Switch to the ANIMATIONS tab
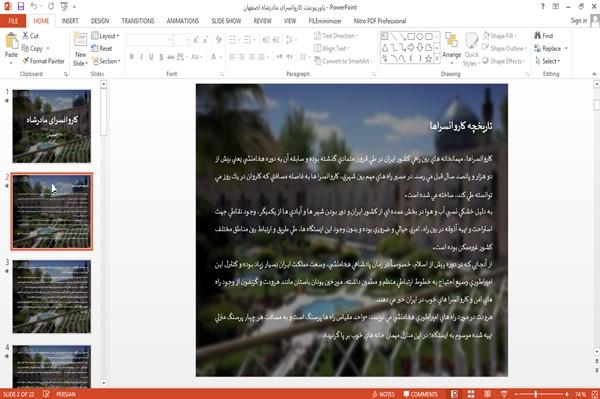 click(x=183, y=21)
